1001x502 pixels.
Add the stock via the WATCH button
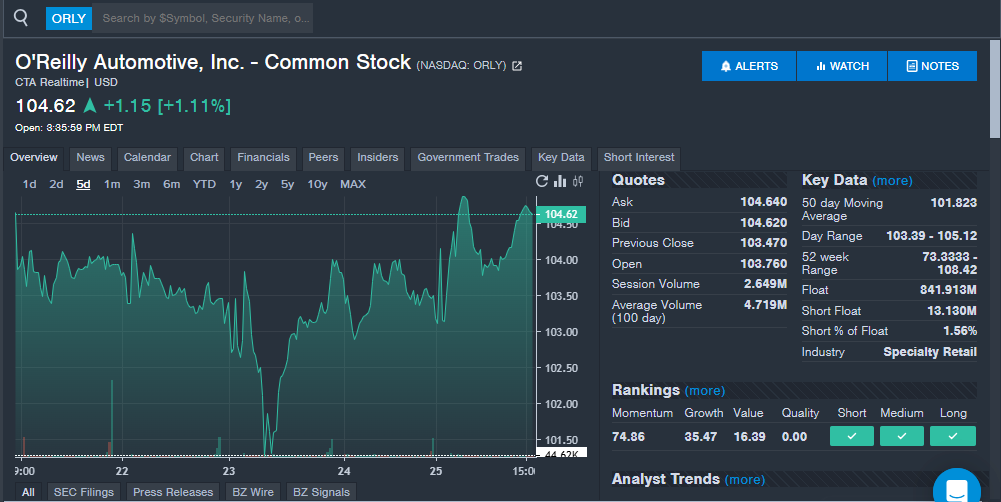(x=842, y=66)
